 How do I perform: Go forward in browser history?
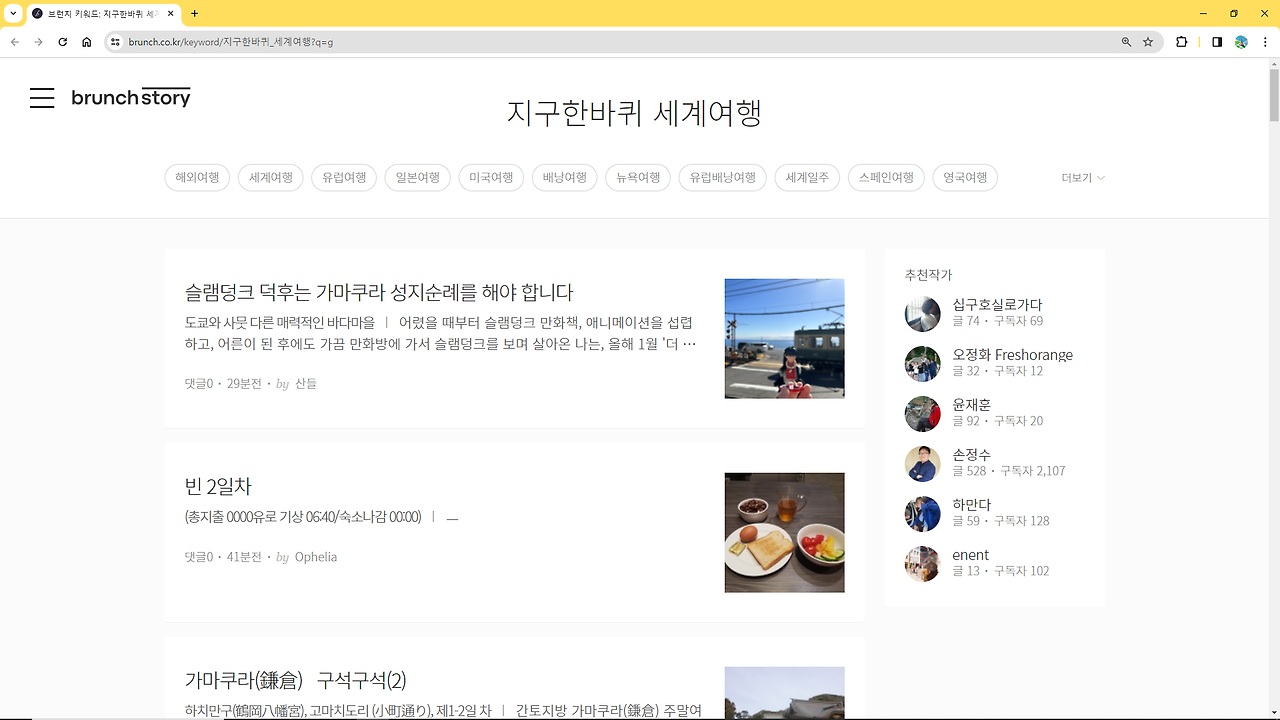[39, 42]
